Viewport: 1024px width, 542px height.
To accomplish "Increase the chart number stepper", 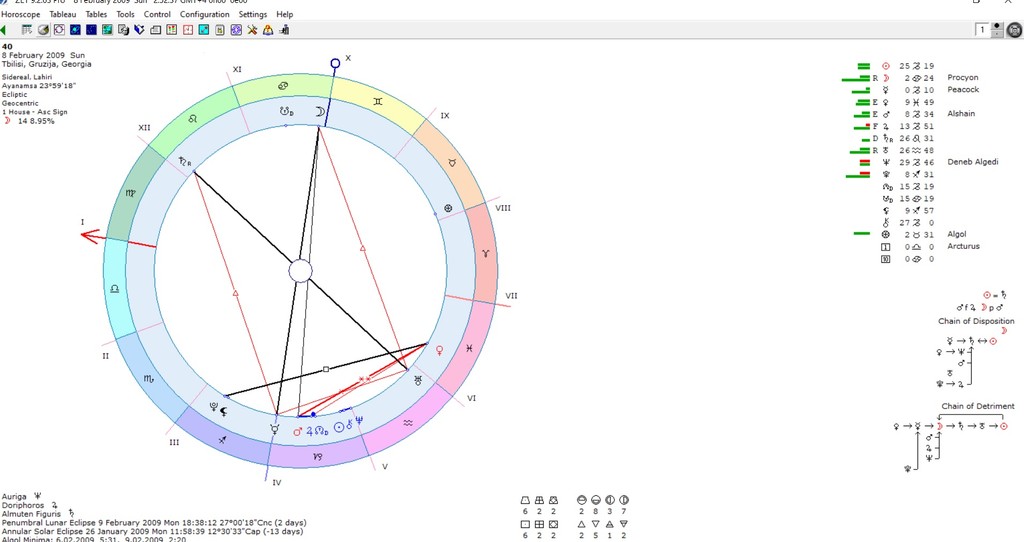I will coord(997,26).
